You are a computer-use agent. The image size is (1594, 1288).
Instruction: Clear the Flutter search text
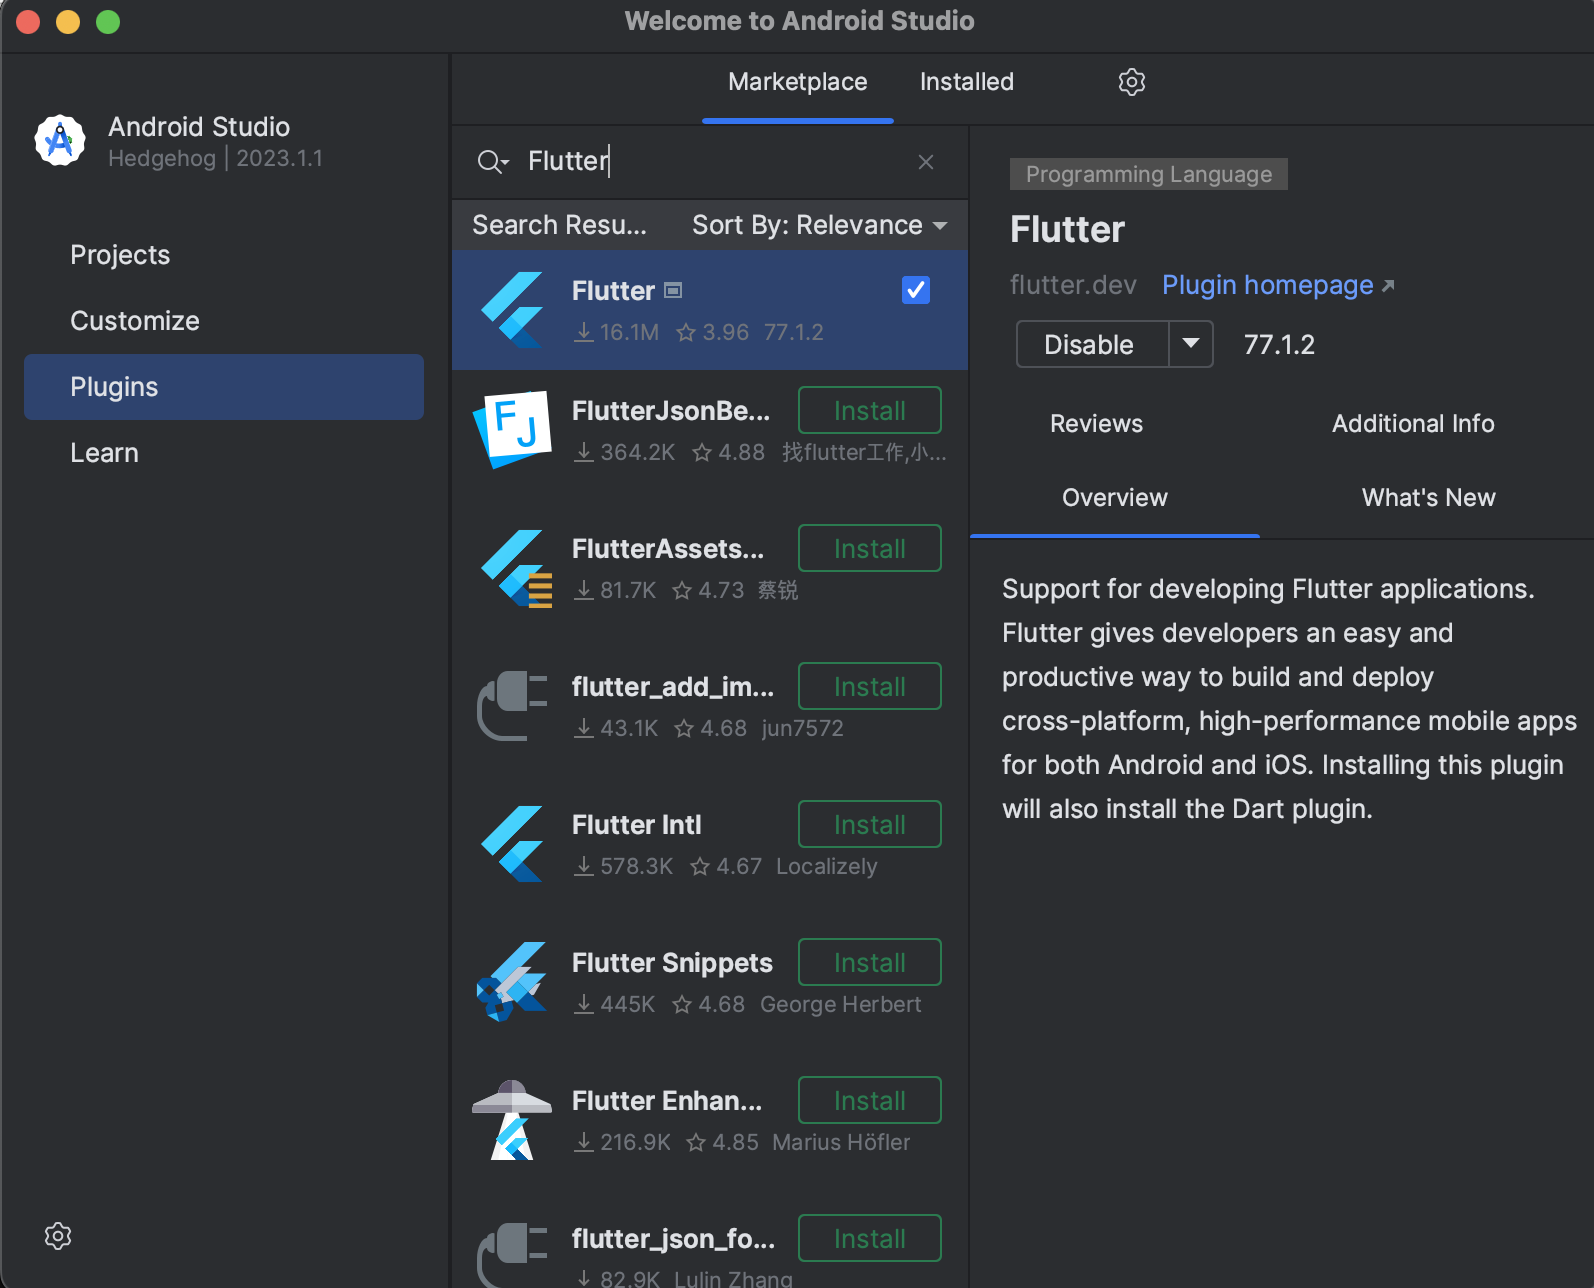click(926, 162)
